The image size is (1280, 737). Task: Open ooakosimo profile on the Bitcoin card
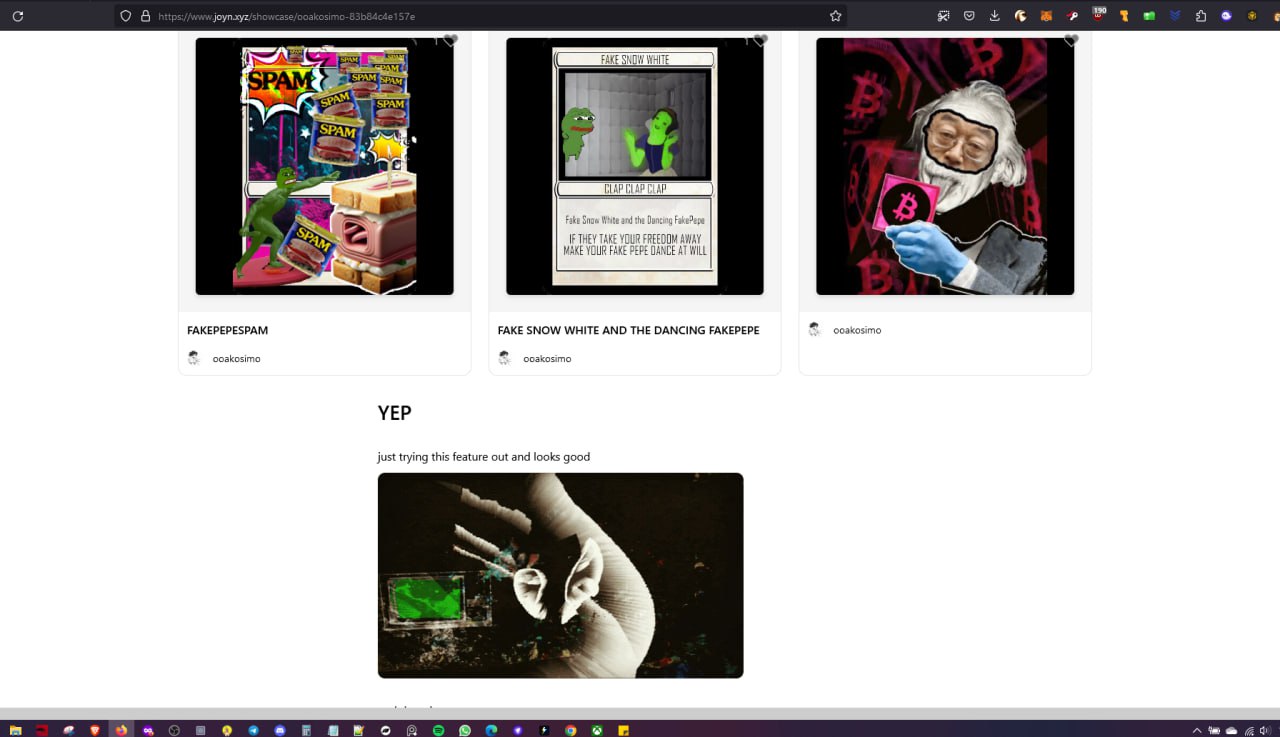[857, 330]
